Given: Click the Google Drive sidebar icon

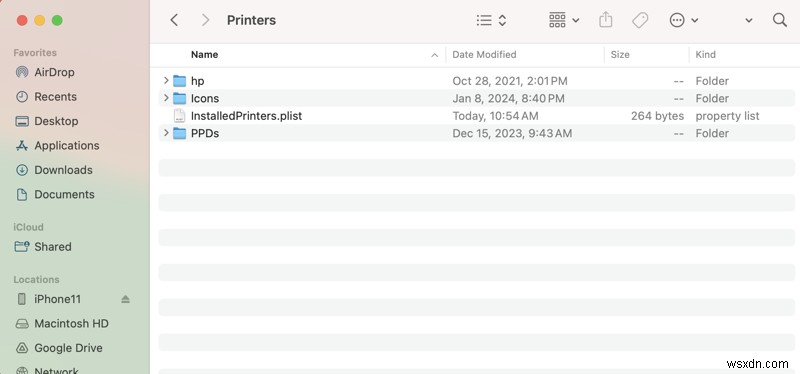Looking at the screenshot, I should [x=22, y=348].
